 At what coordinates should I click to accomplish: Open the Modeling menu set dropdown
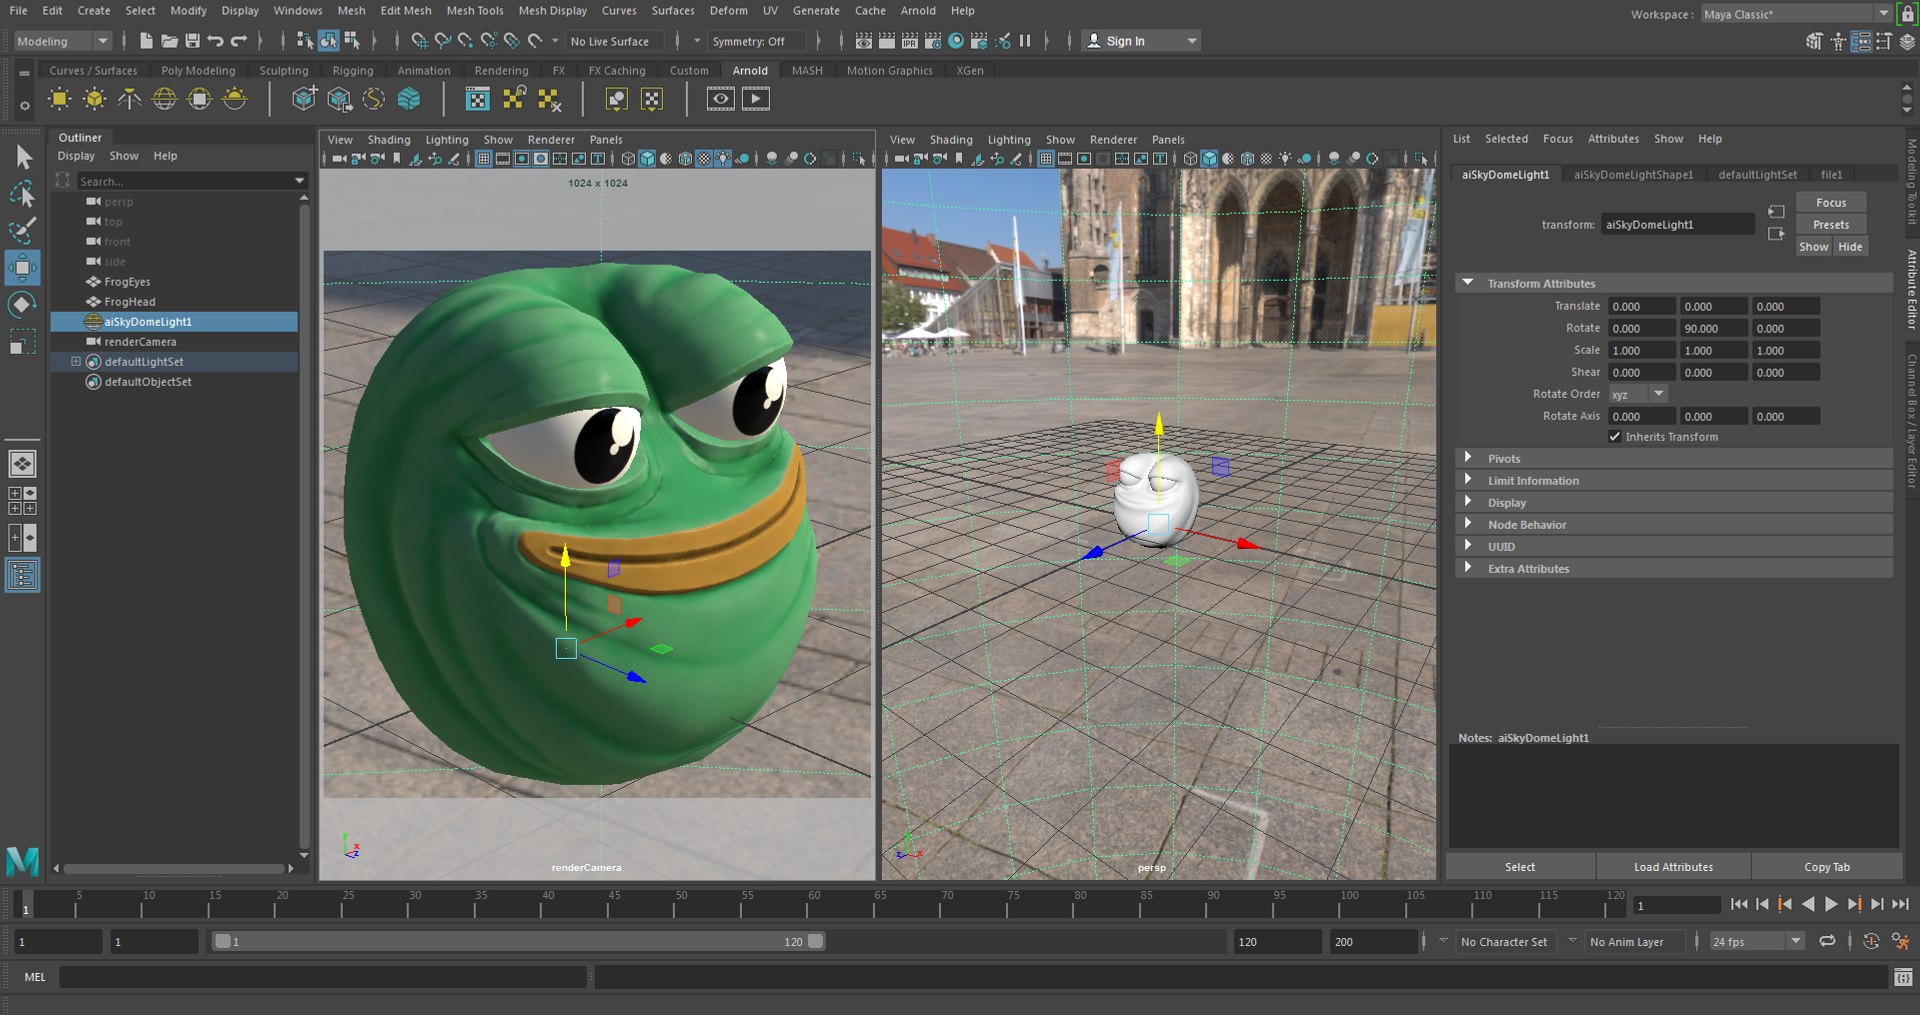[62, 41]
